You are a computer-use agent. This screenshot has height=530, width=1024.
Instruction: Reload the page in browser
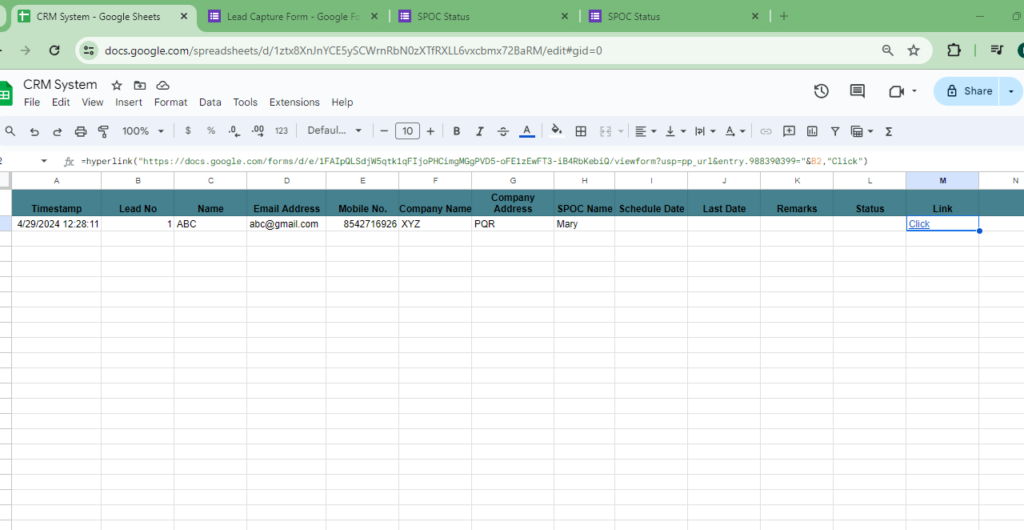(x=55, y=50)
